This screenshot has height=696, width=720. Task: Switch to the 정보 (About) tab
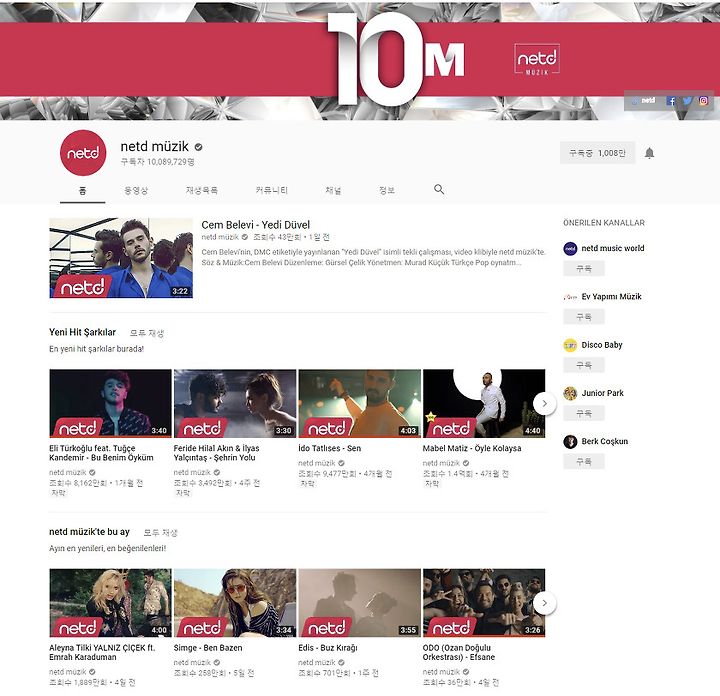(x=387, y=190)
